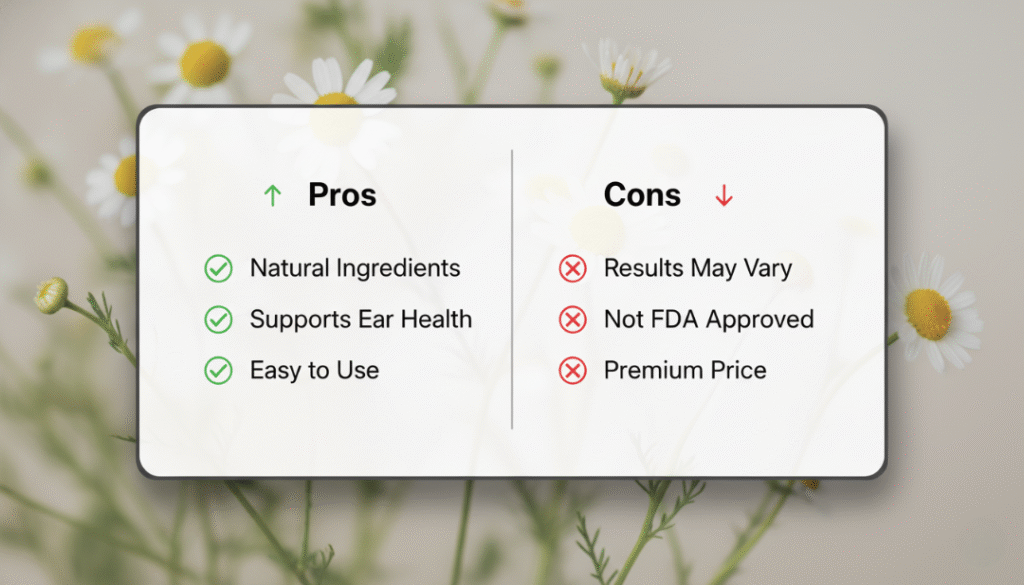Click the red X next to Results May Vary
Screen dimensions: 1024x585
pos(572,269)
